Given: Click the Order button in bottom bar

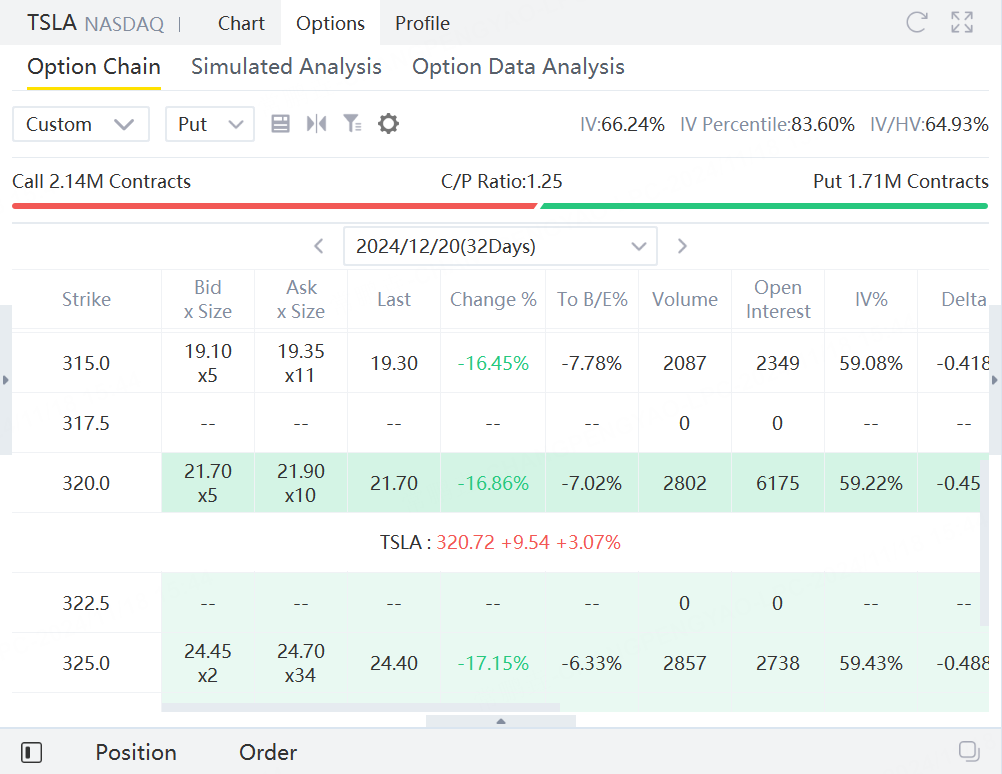Looking at the screenshot, I should (x=268, y=752).
